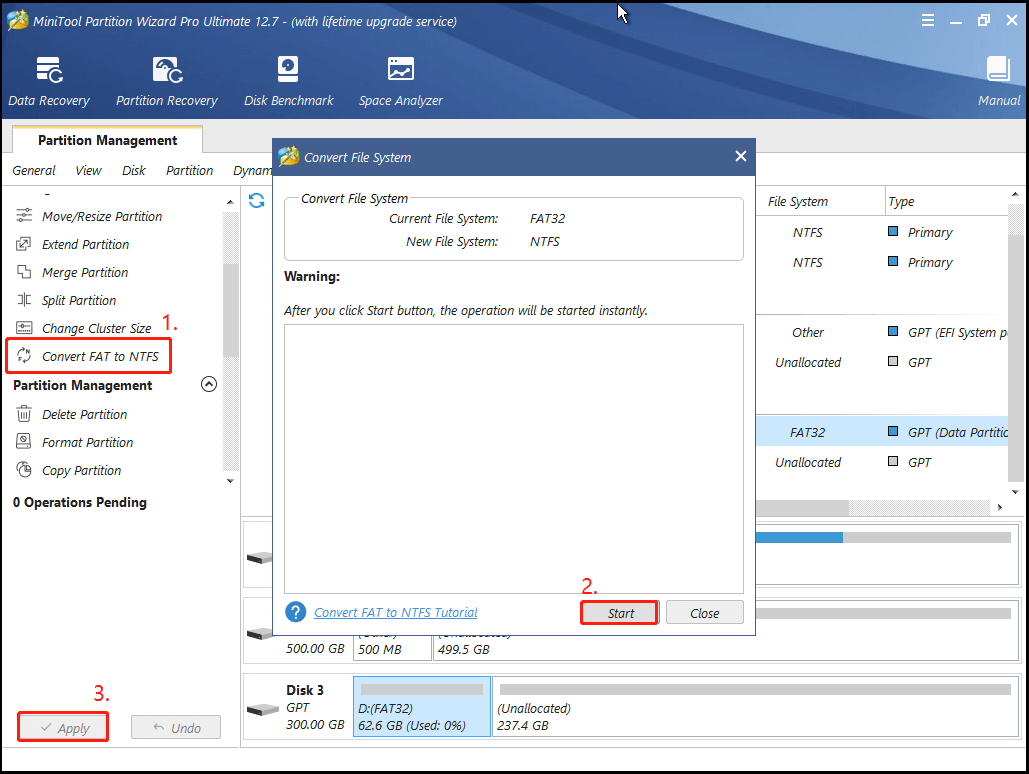
Task: Click the Close button in the convert dialog
Action: coord(704,613)
